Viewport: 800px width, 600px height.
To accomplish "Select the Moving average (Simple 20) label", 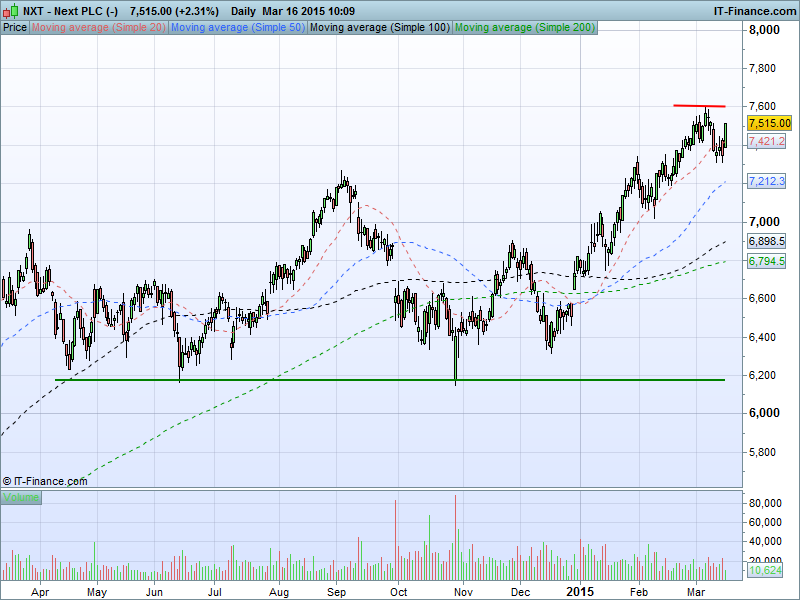I will pyautogui.click(x=98, y=28).
